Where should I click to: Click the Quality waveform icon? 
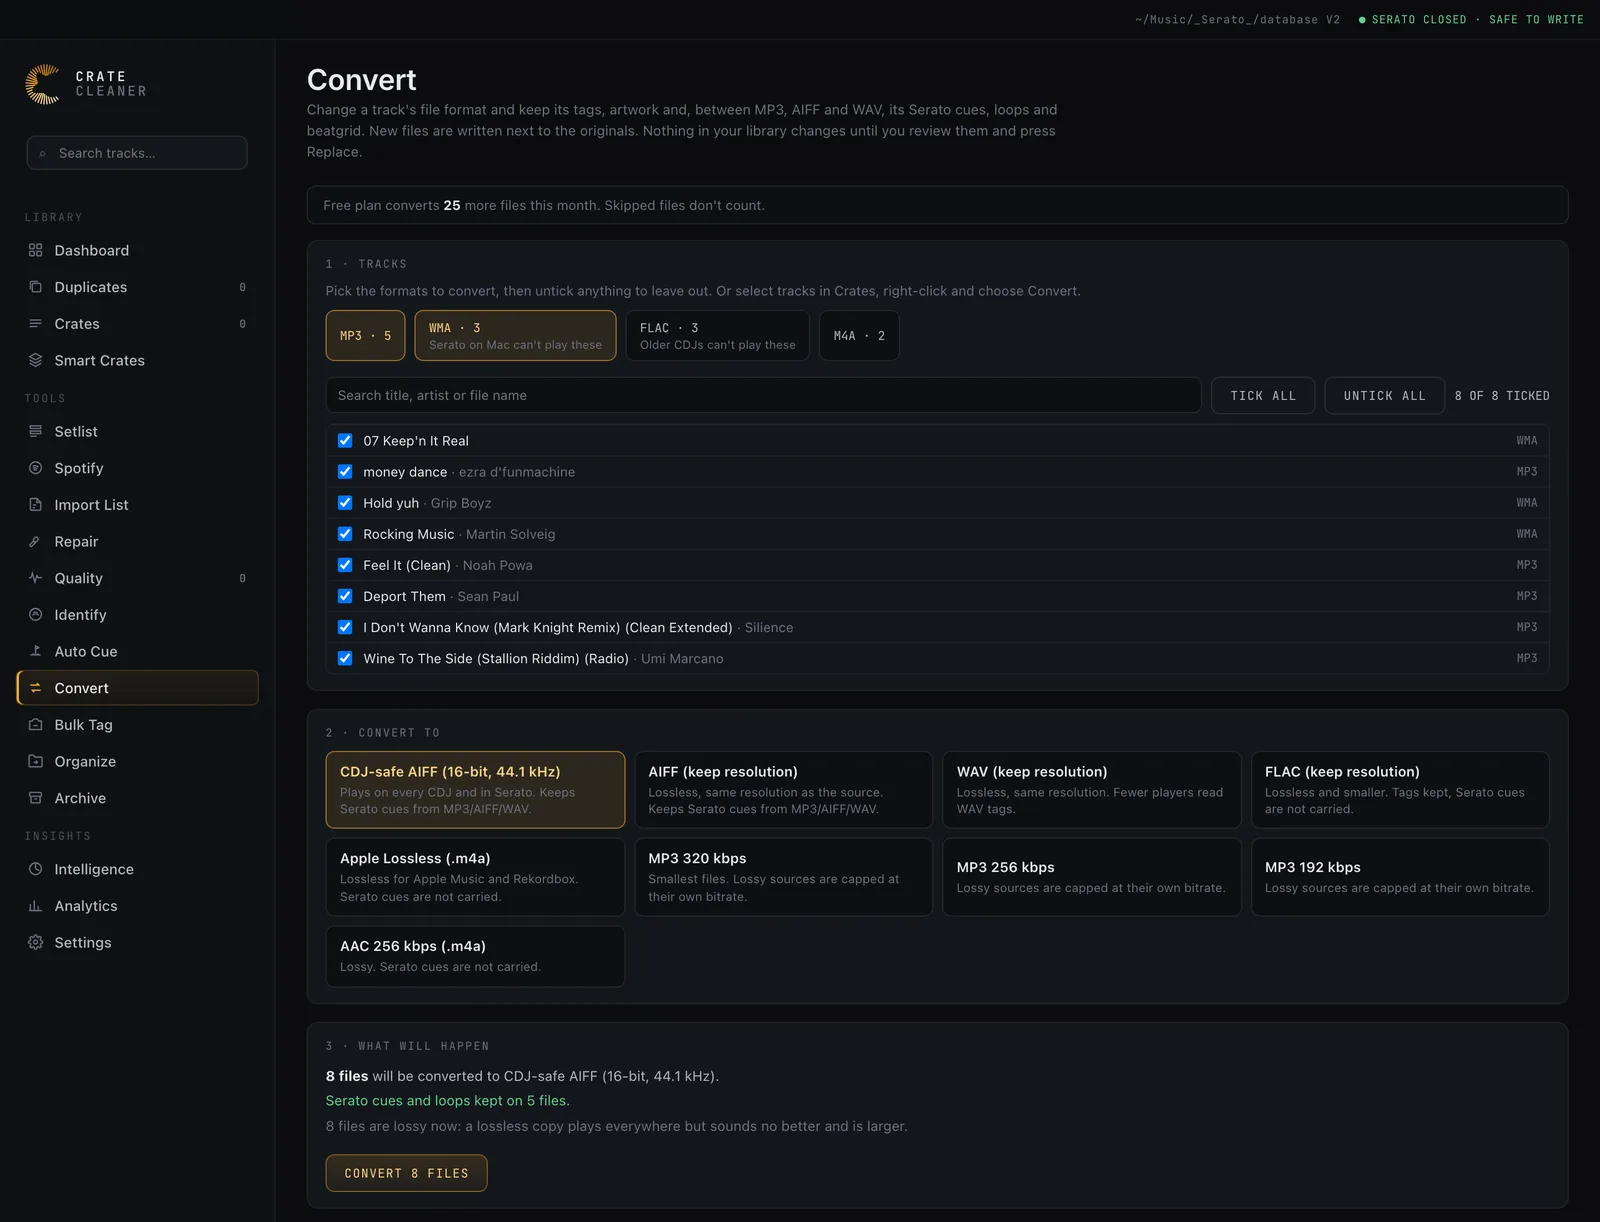(36, 578)
